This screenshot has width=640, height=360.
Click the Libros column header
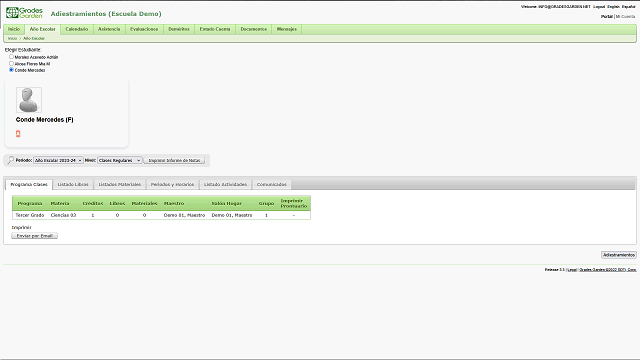pos(117,203)
